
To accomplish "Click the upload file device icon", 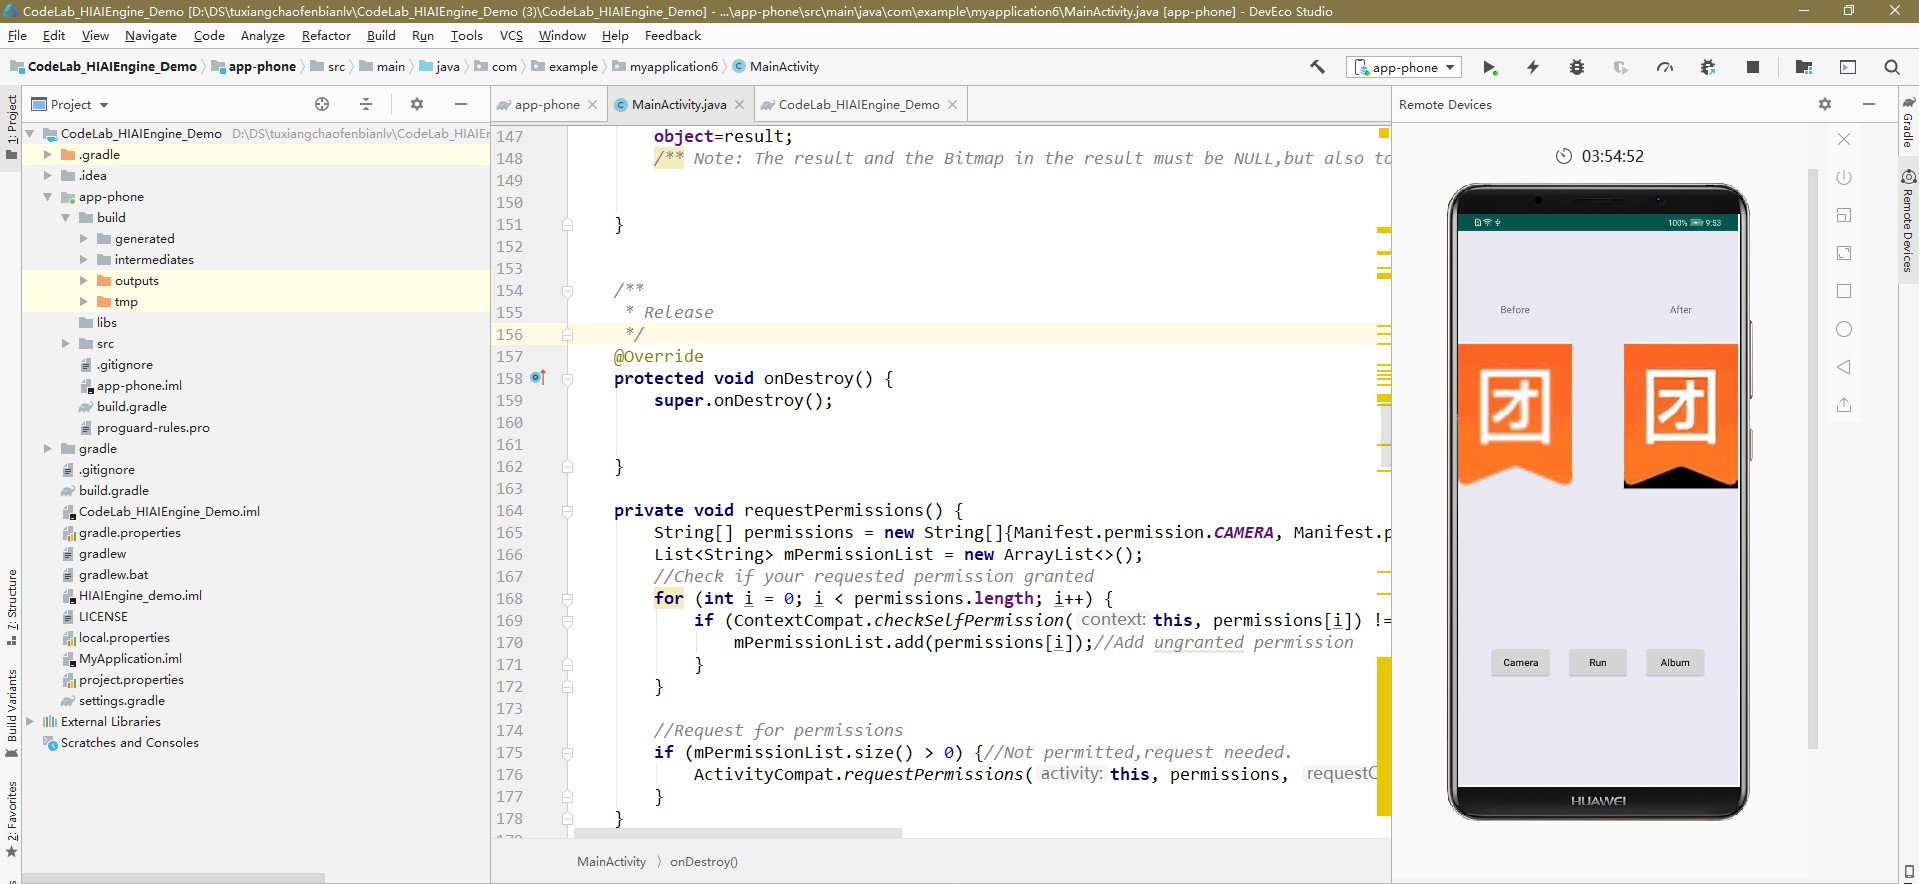I will [x=1844, y=405].
